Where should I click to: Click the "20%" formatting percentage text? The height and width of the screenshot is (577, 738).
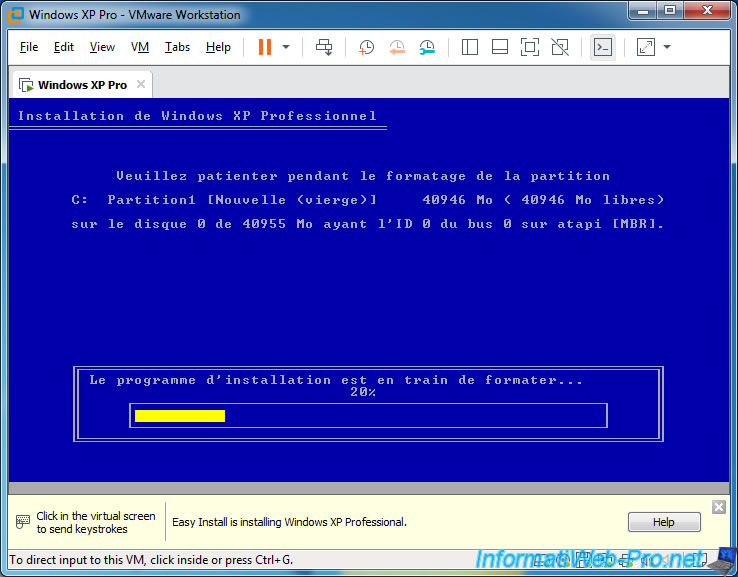[362, 392]
